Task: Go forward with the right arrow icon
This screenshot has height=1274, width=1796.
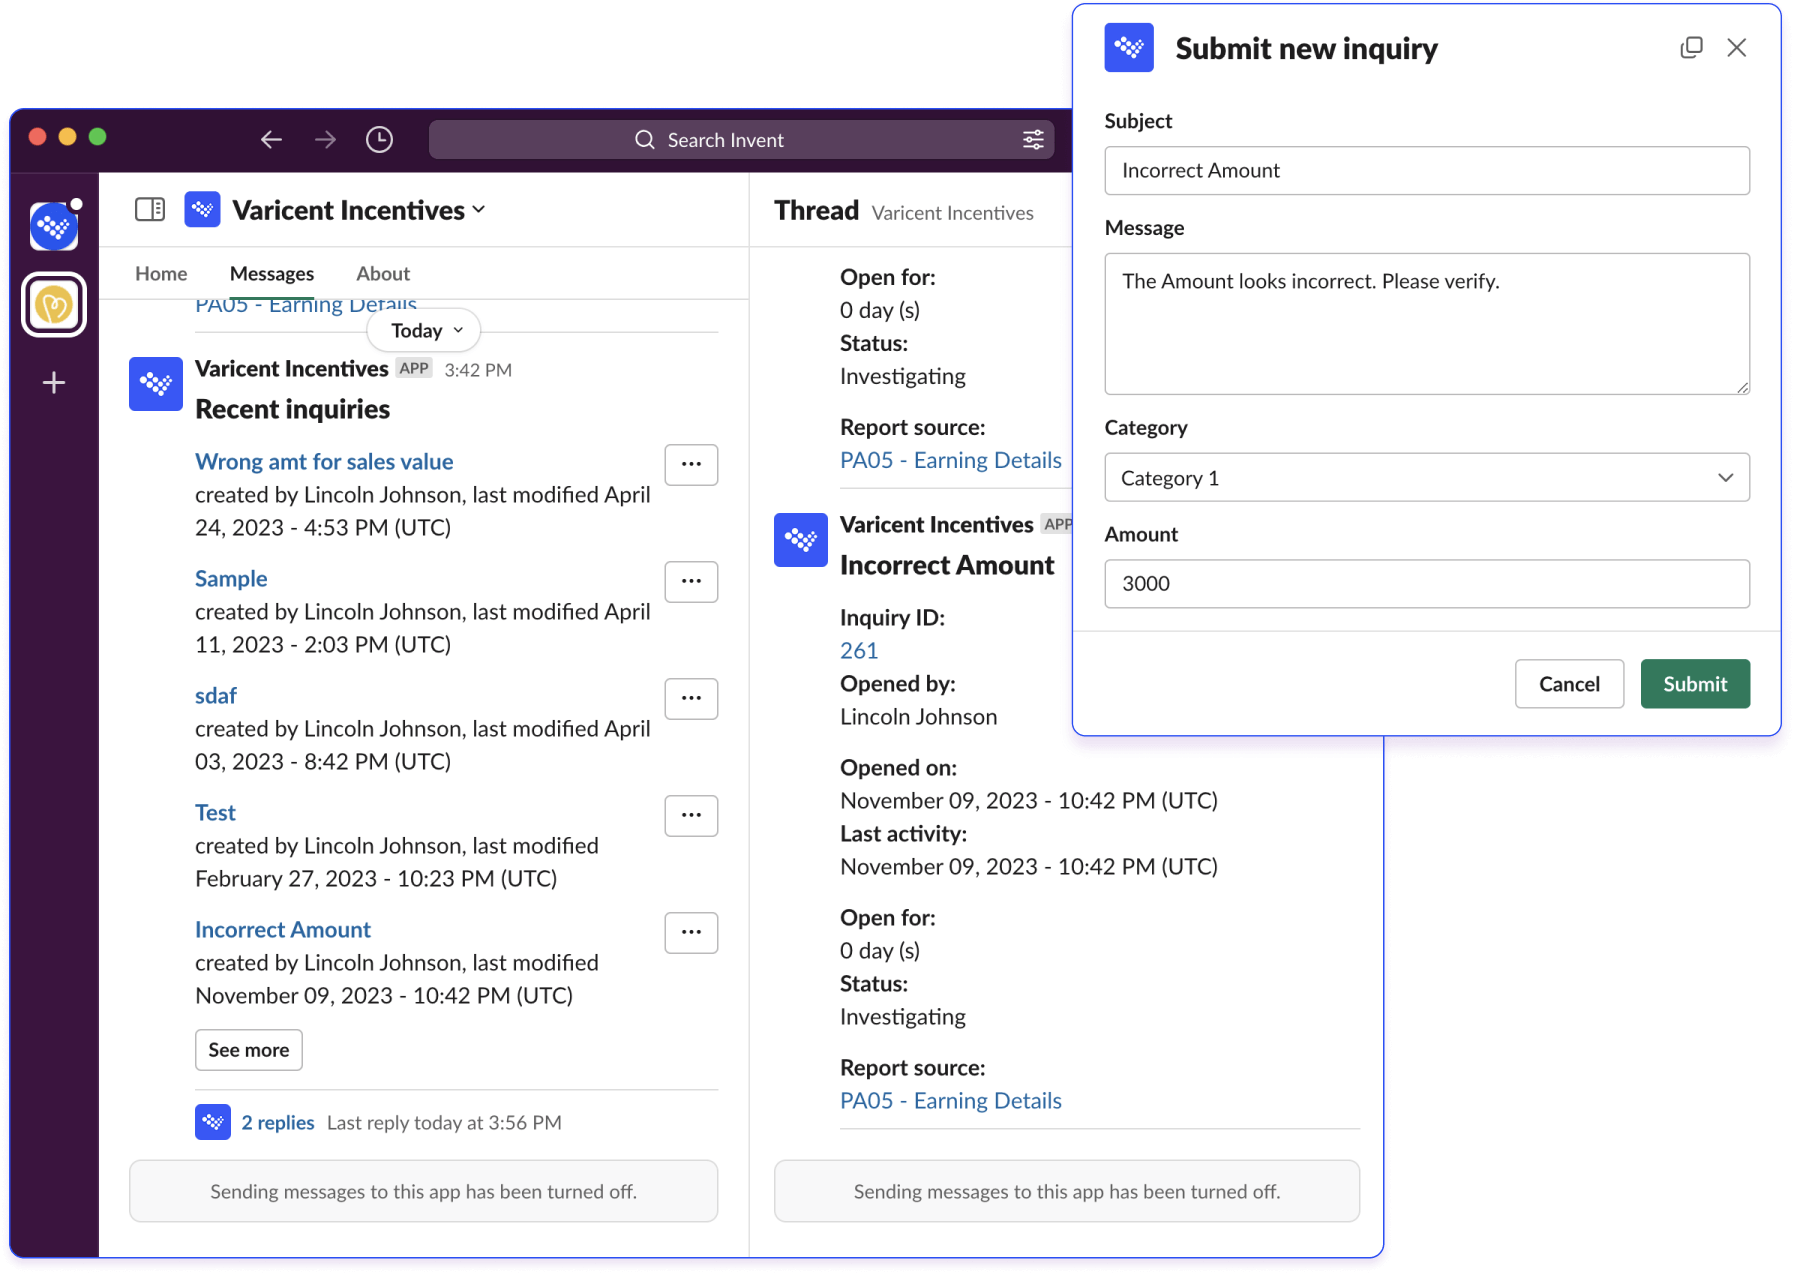Action: 325,140
